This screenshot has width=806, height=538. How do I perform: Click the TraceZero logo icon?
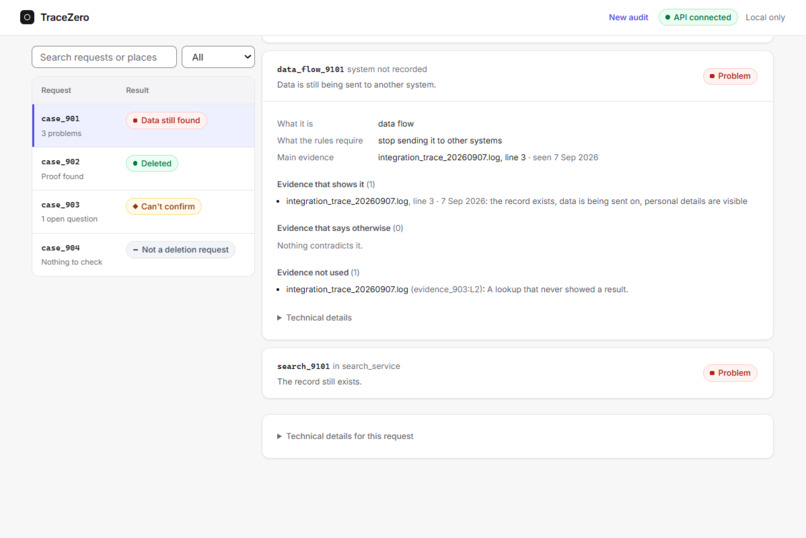point(27,17)
